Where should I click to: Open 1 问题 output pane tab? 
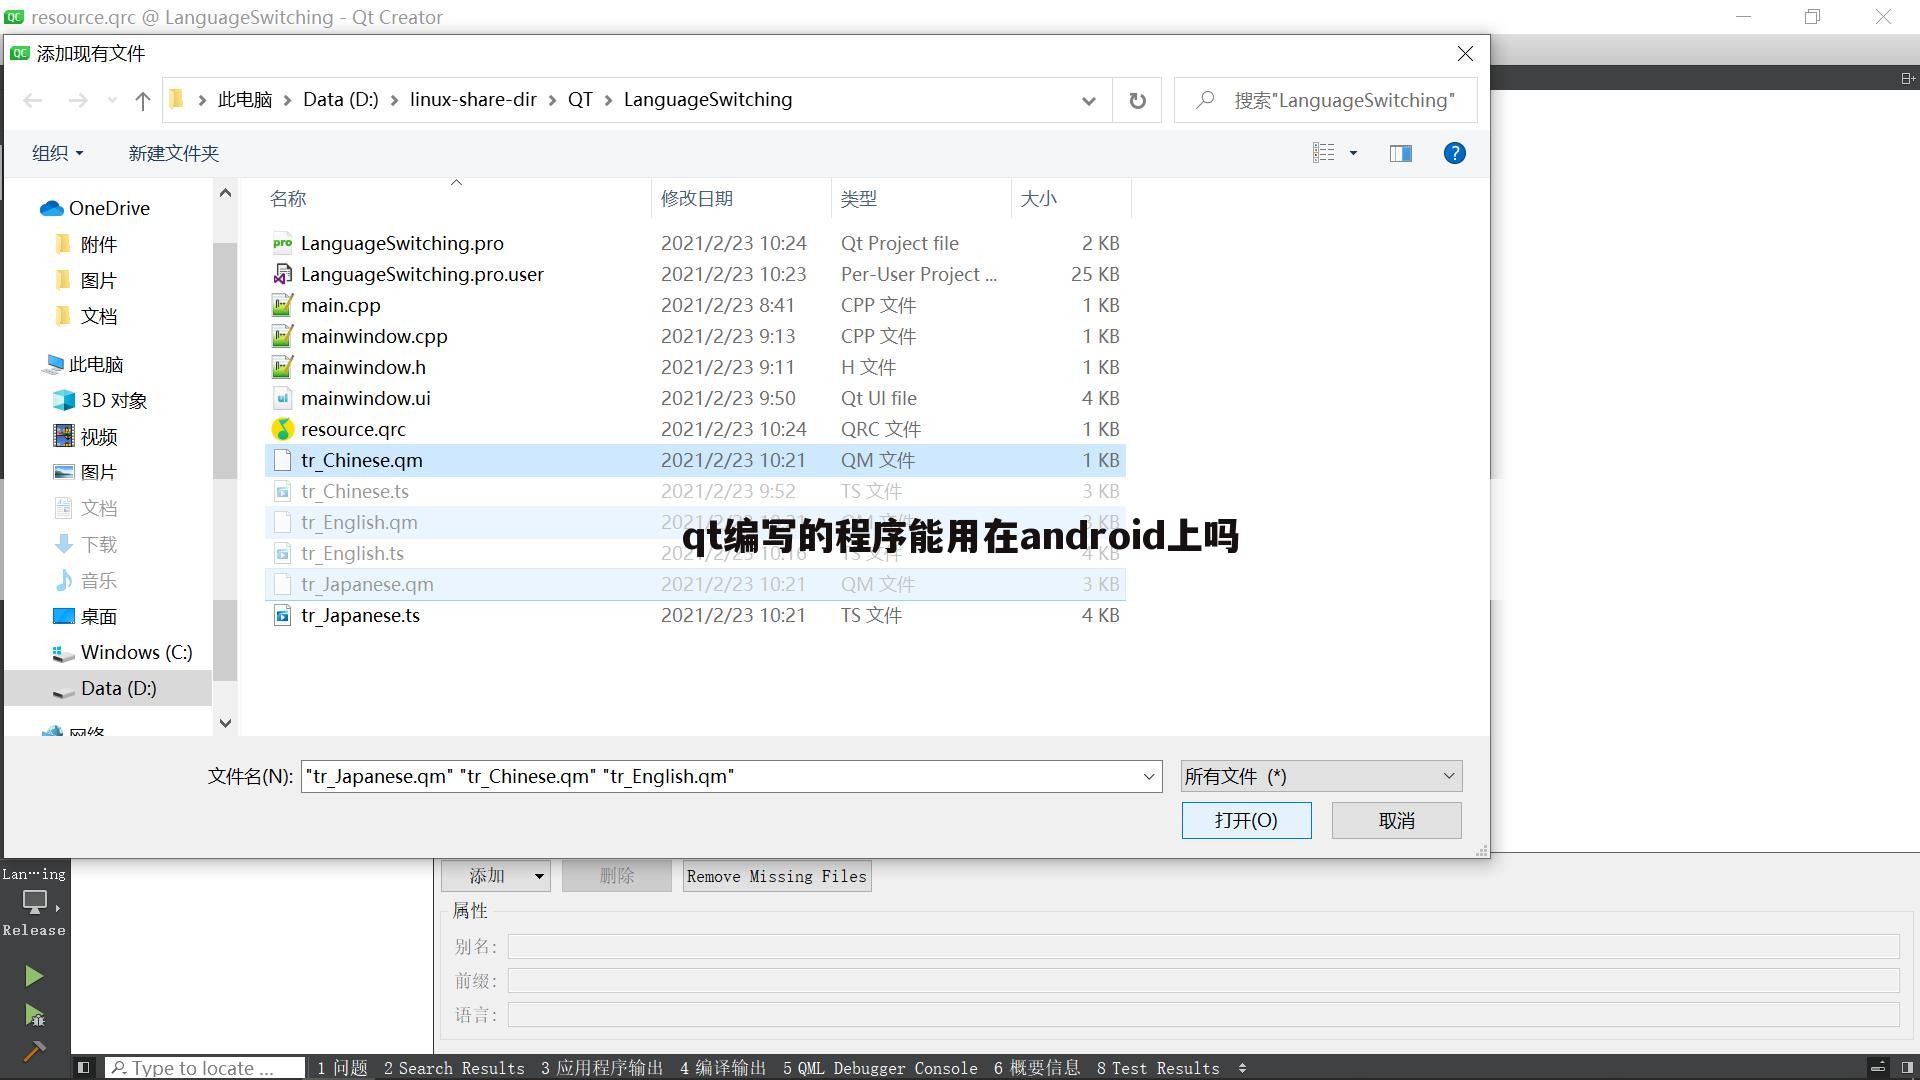[342, 1068]
